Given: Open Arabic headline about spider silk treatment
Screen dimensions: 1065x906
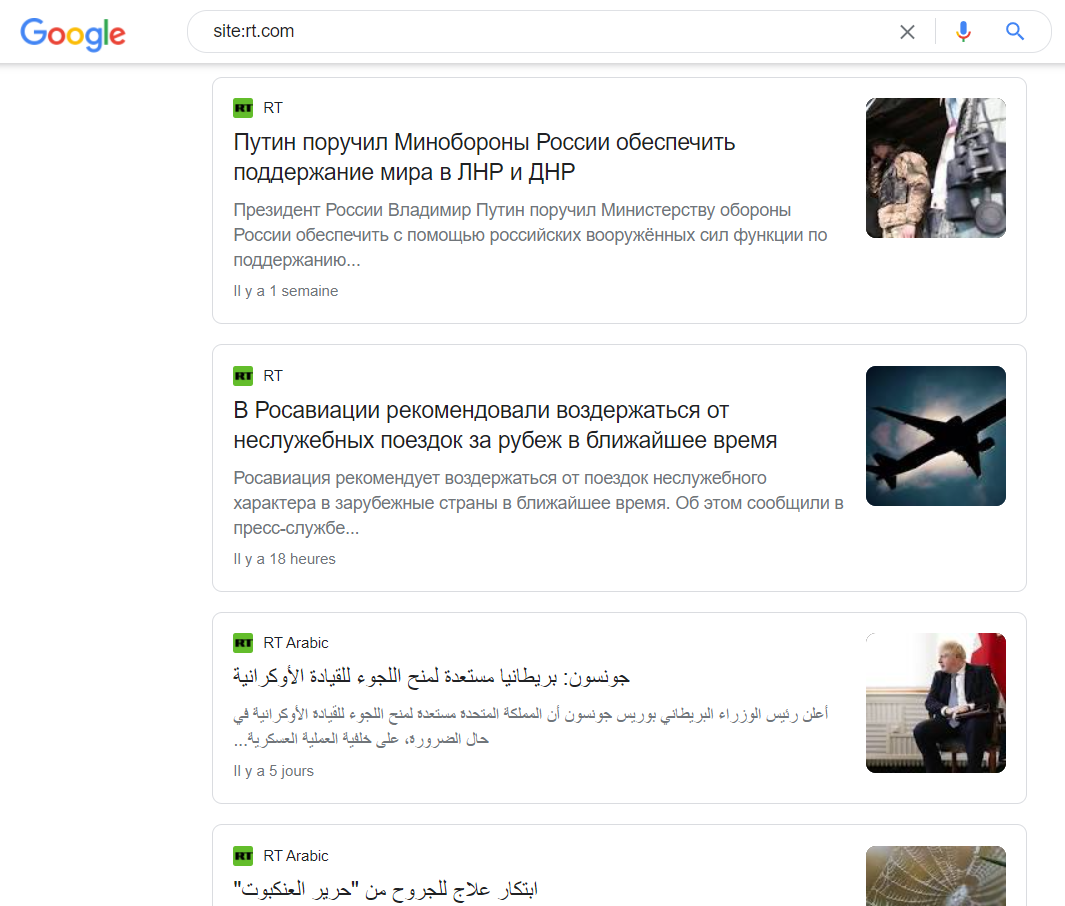Looking at the screenshot, I should click(385, 888).
